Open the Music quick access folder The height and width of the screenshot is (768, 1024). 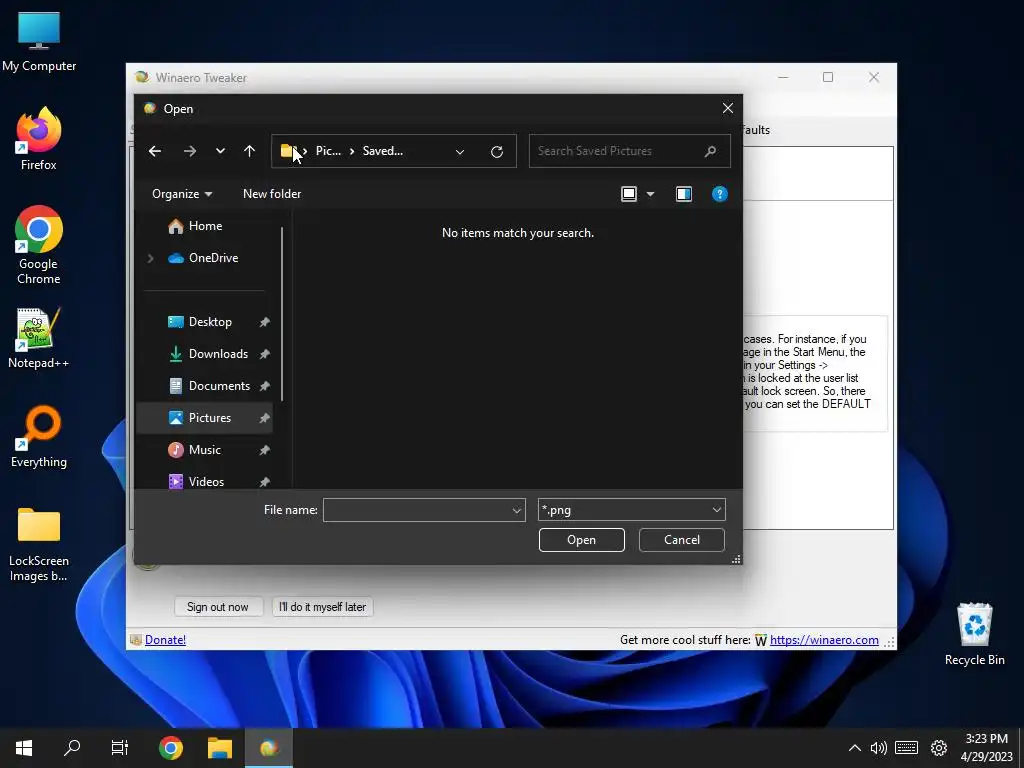pos(204,450)
